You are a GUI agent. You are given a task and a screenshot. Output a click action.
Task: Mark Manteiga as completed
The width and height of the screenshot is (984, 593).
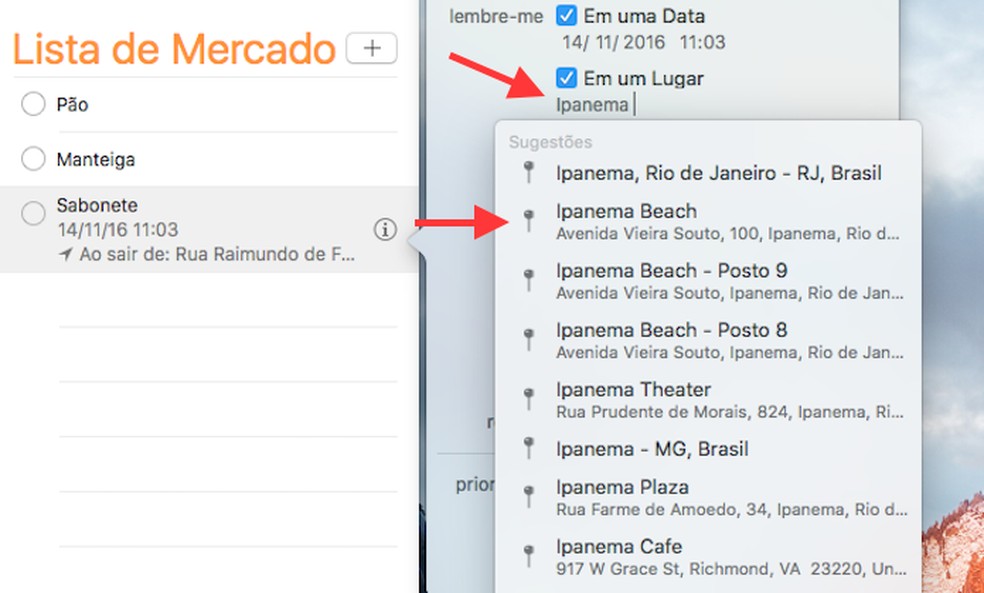click(x=31, y=158)
